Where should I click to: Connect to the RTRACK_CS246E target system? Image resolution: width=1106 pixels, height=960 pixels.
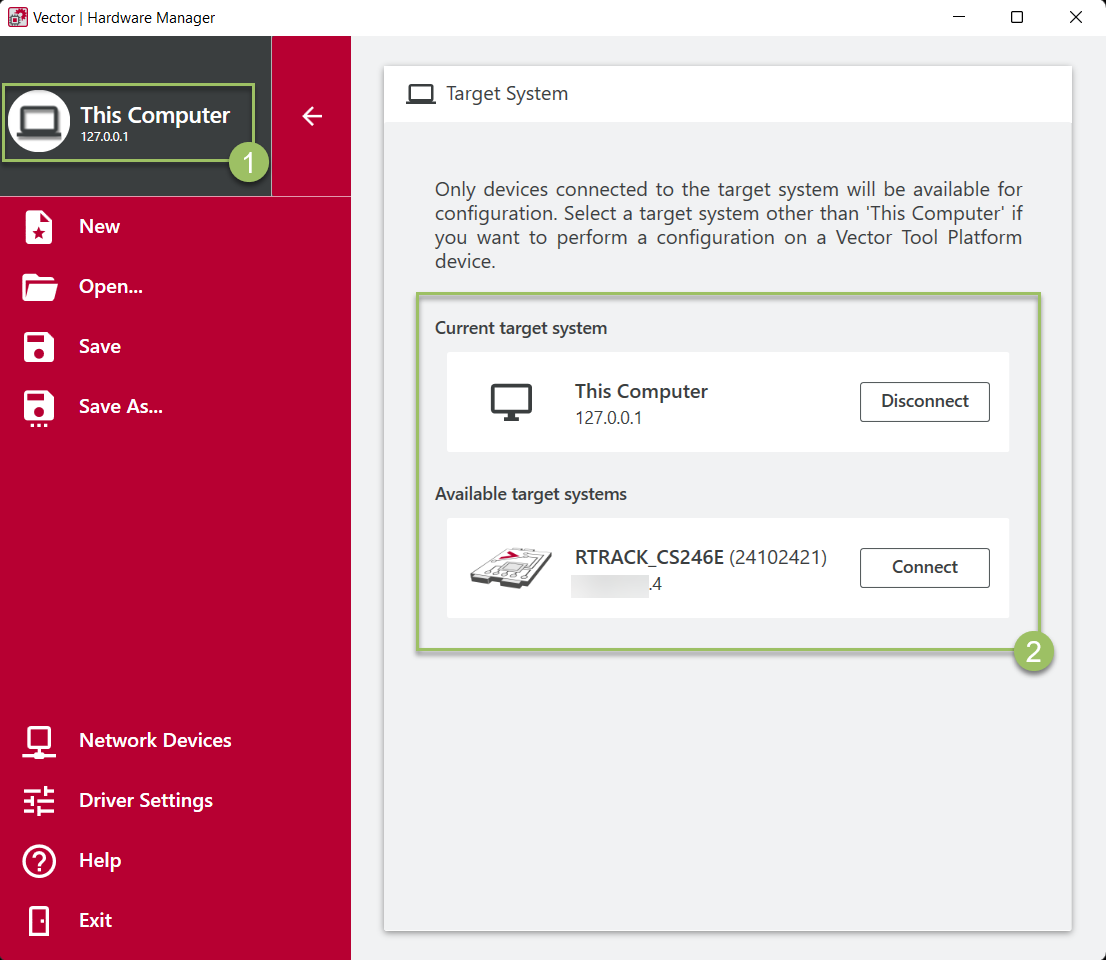[924, 568]
